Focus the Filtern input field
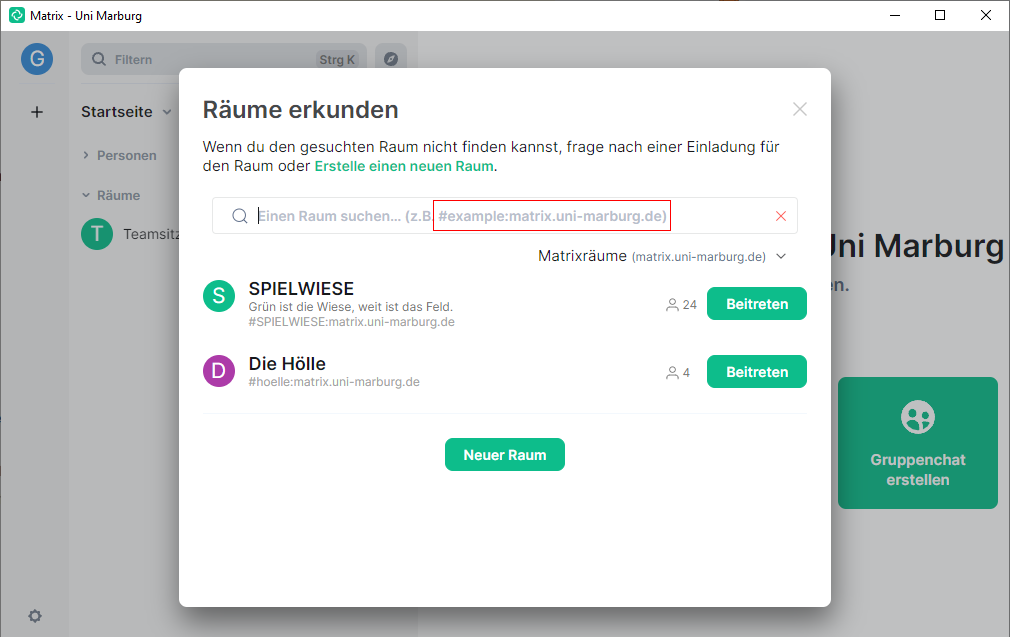1010x637 pixels. 224,59
